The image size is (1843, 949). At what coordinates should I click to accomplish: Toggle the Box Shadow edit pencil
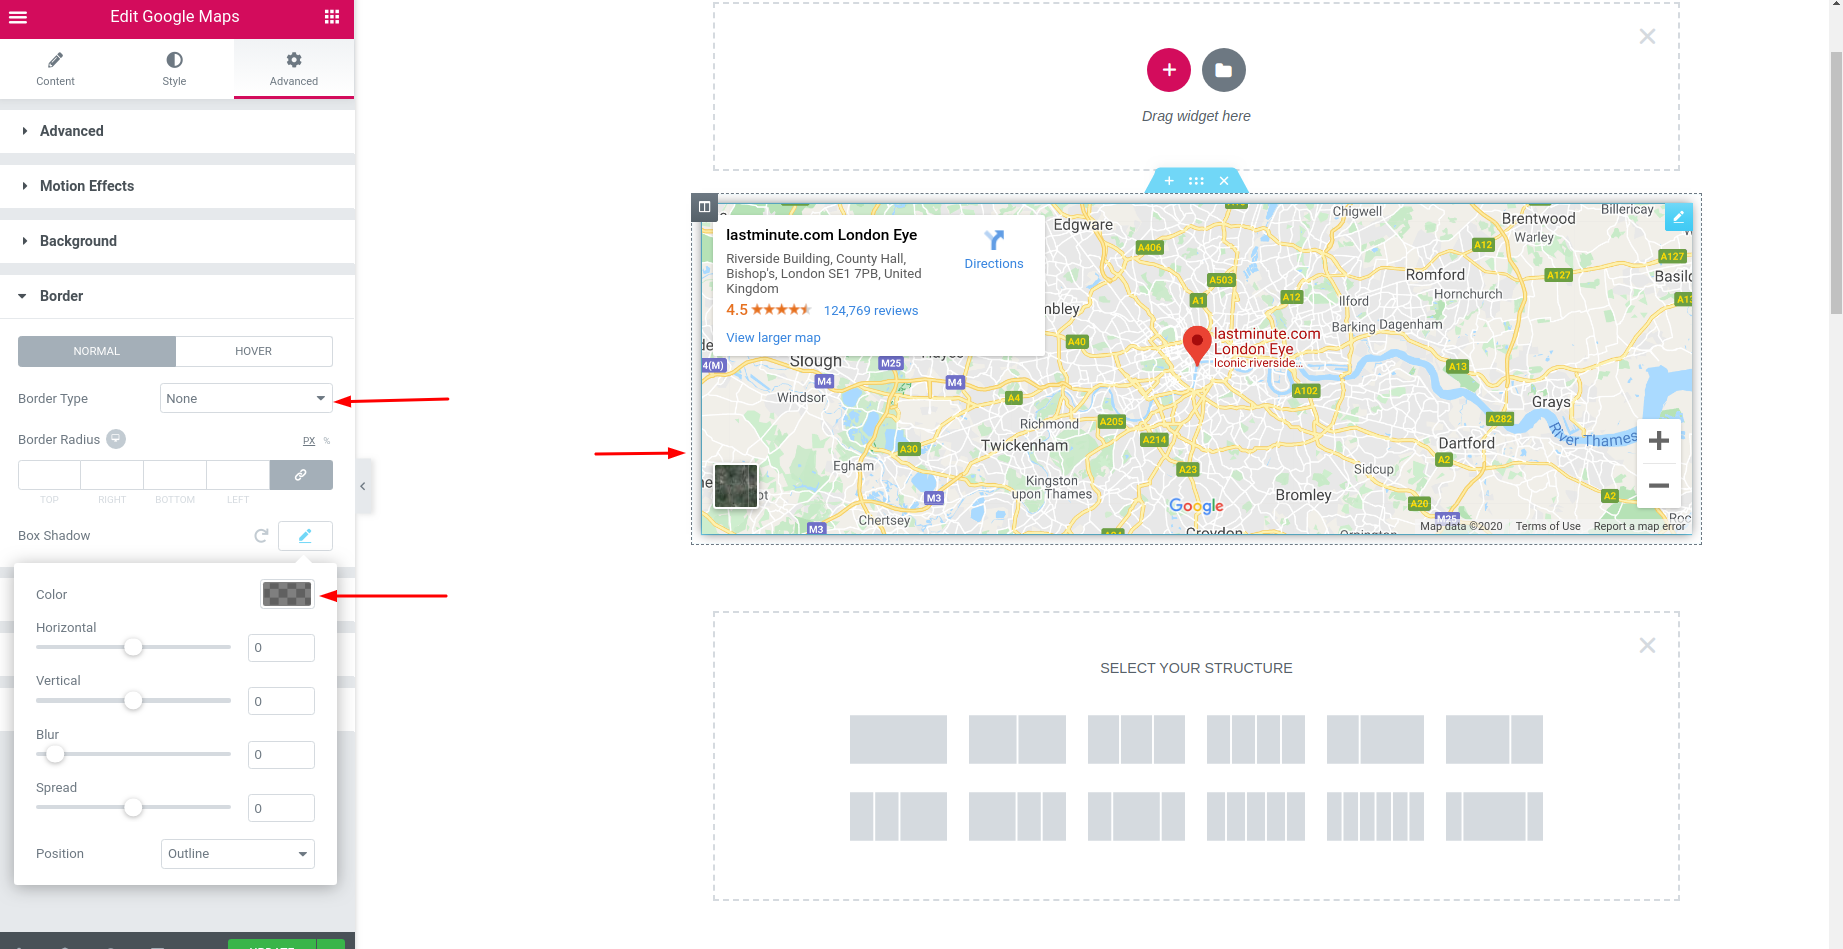click(x=305, y=536)
